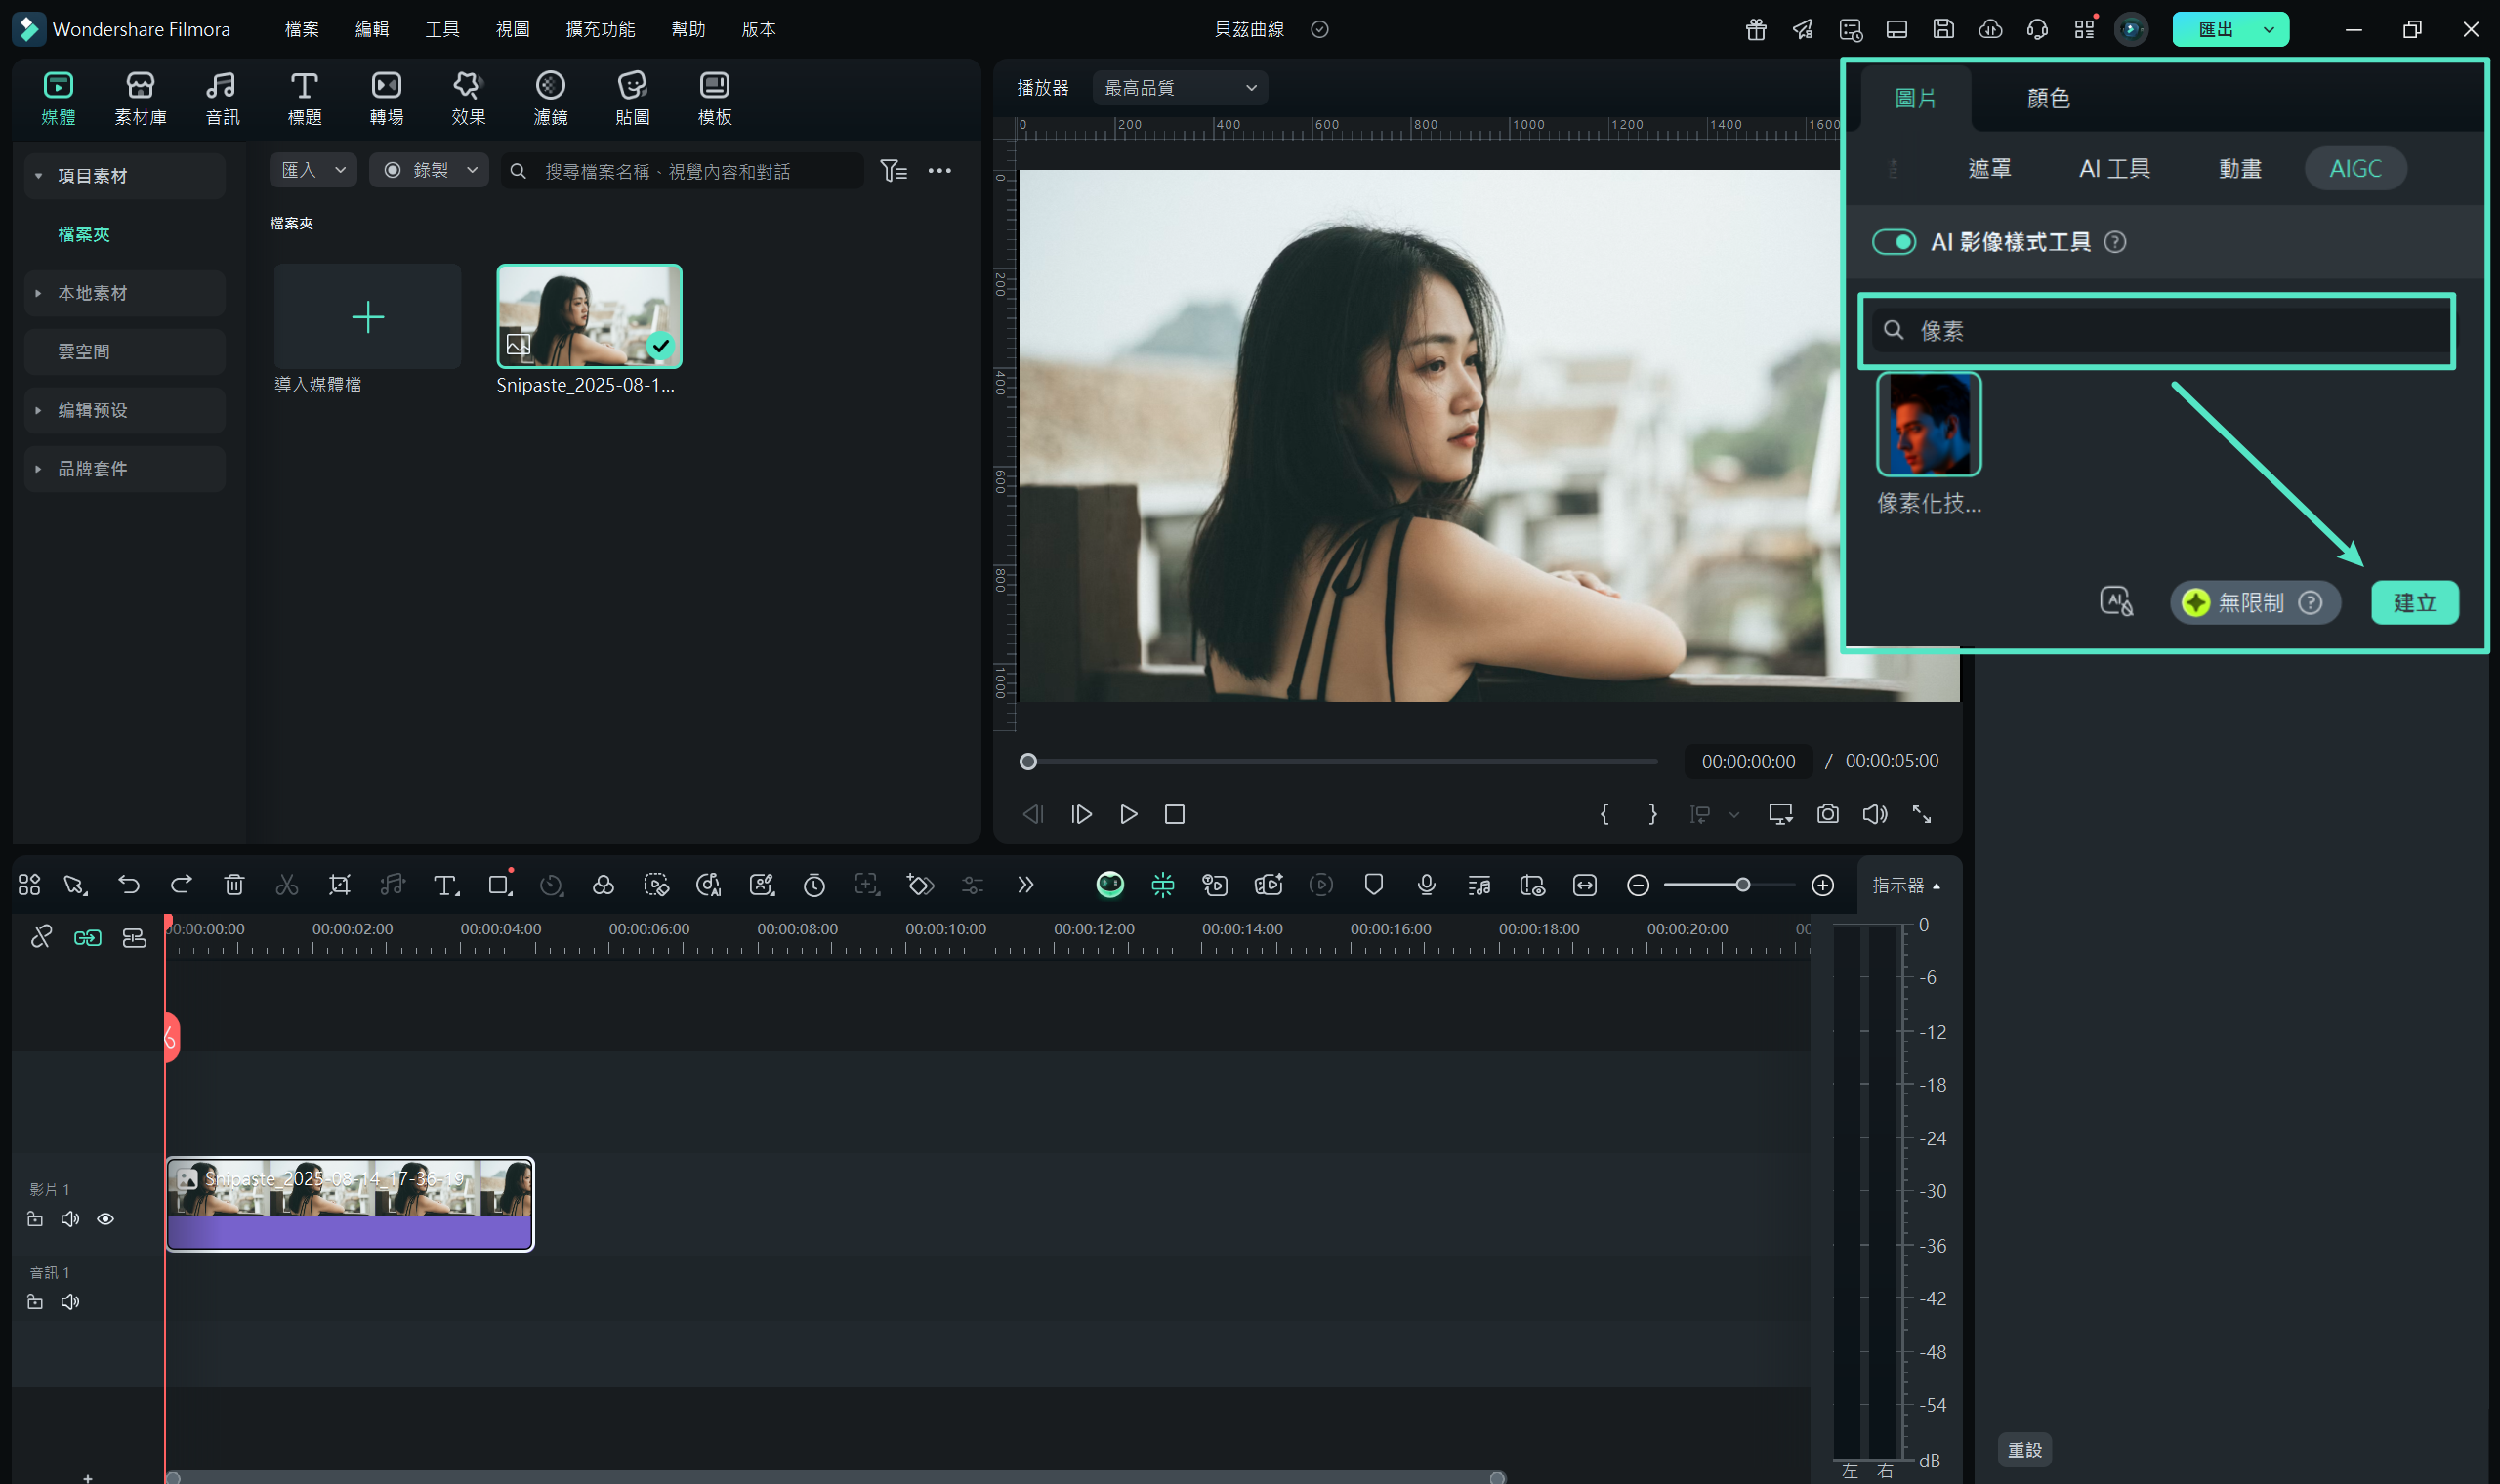2500x1484 pixels.
Task: Expand more timeline tools with double chevron
Action: click(1024, 884)
